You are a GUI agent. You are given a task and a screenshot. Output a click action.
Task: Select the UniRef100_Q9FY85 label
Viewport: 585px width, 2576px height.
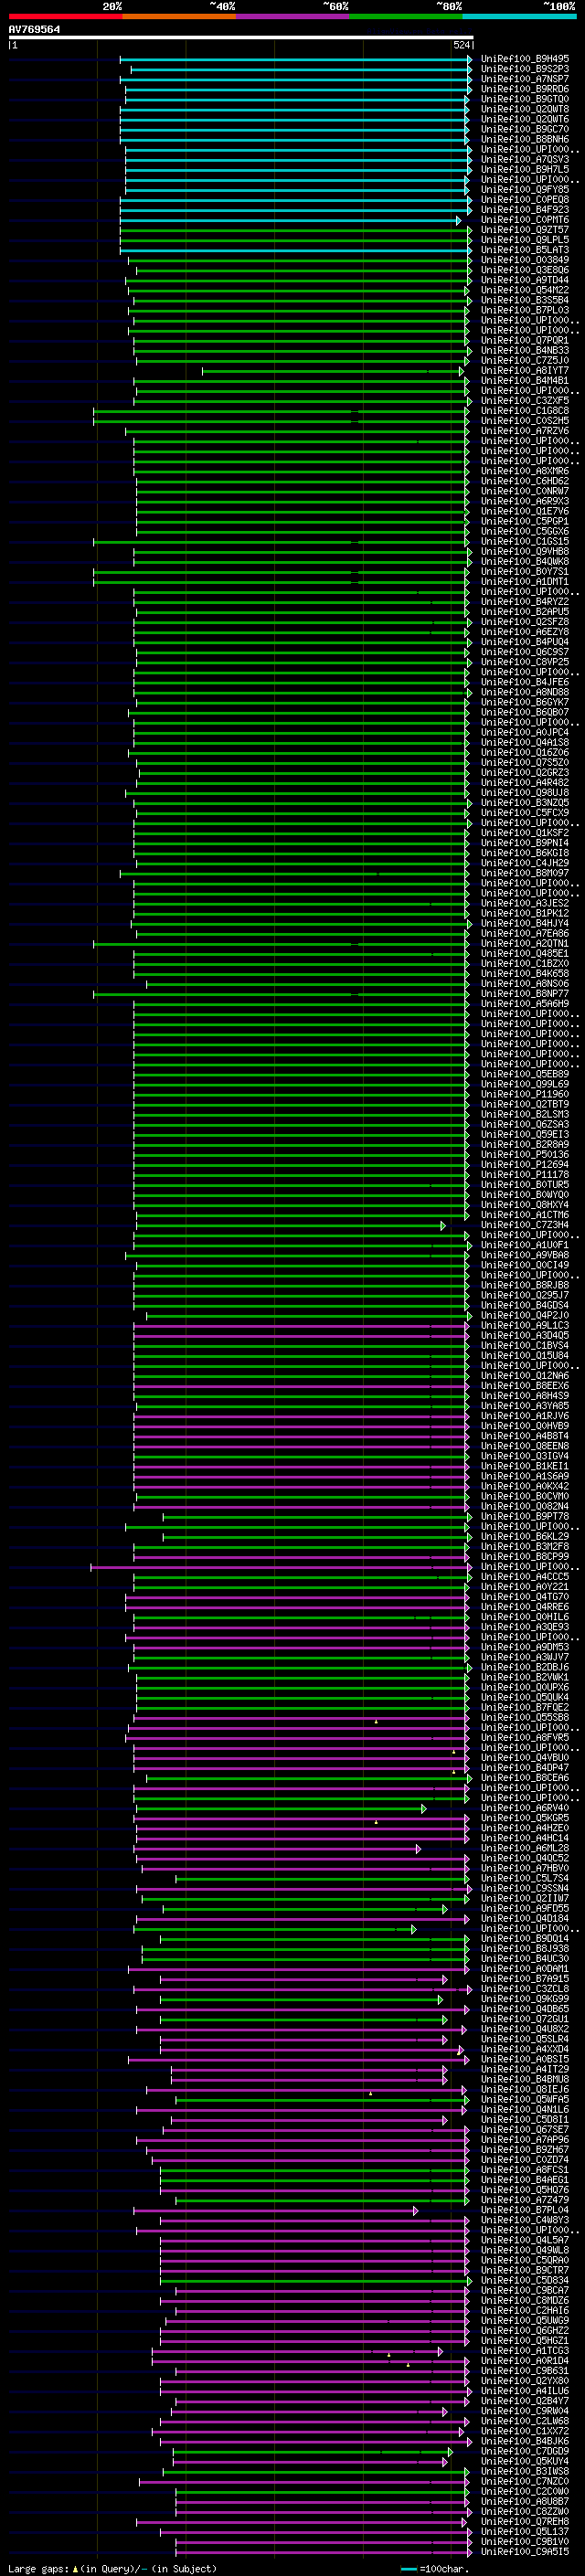click(524, 189)
